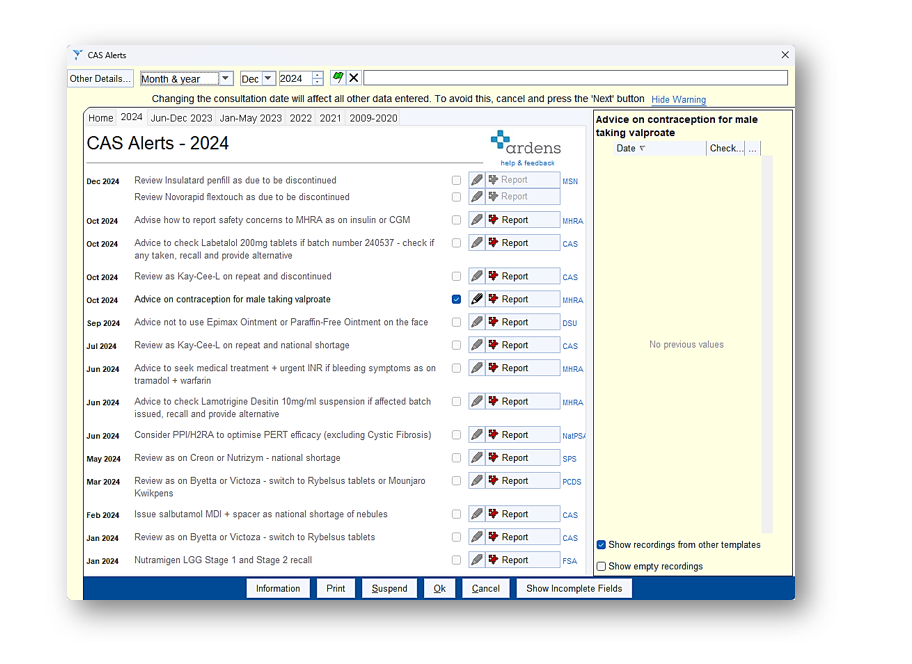Click the Print button
Viewport: 912px width, 664px height.
(336, 588)
